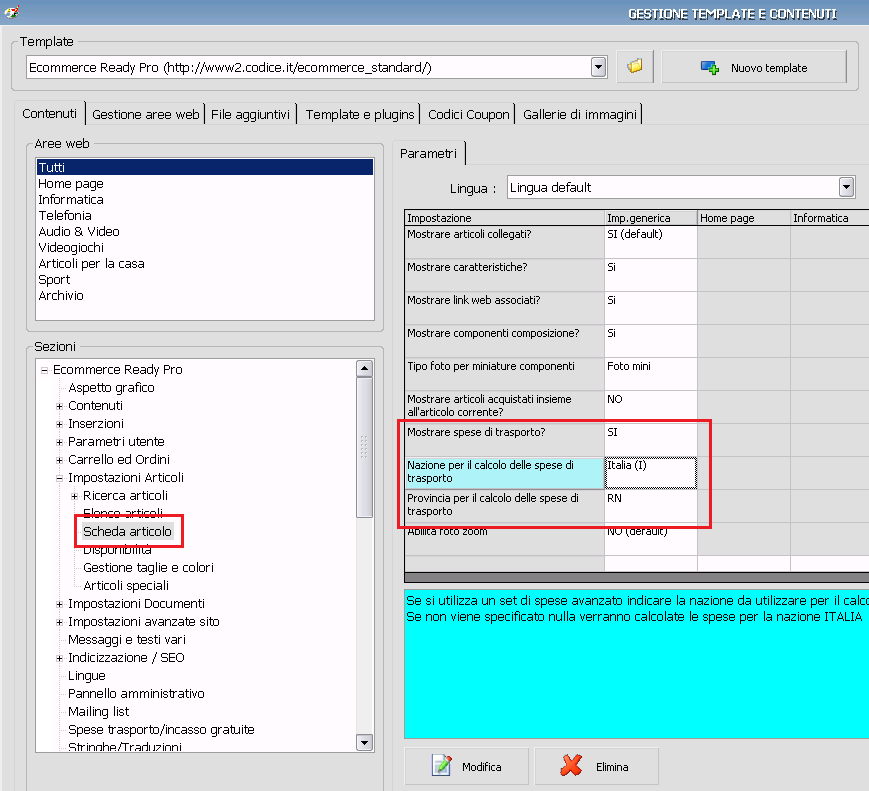Select Audio & Video web area

(x=205, y=232)
